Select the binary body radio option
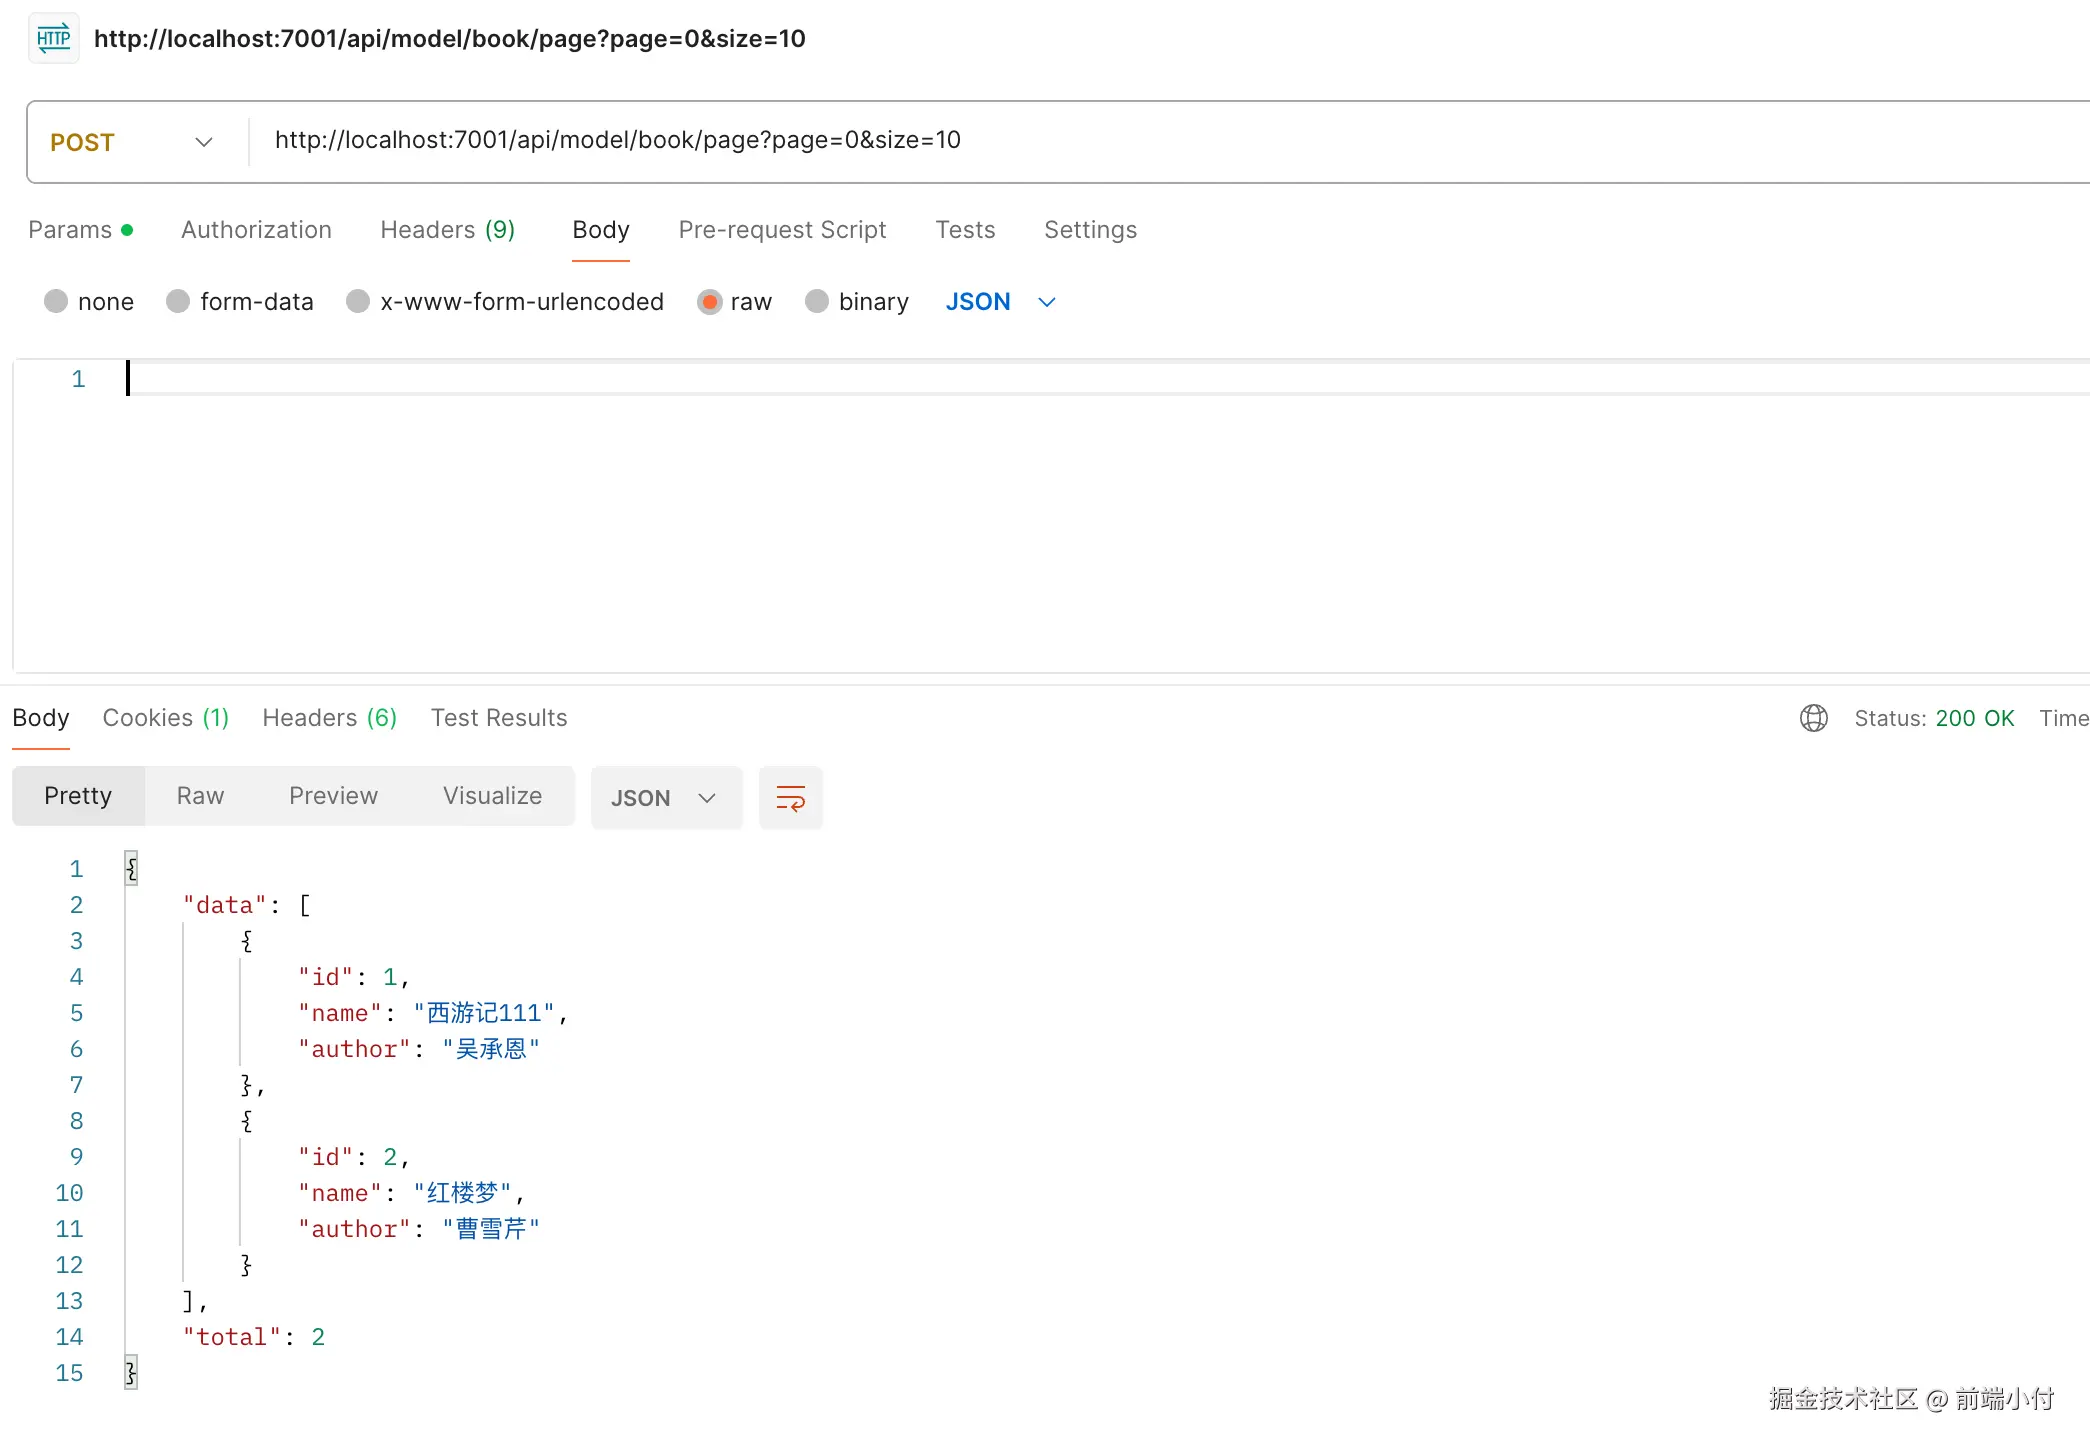Image resolution: width=2090 pixels, height=1448 pixels. pos(817,301)
